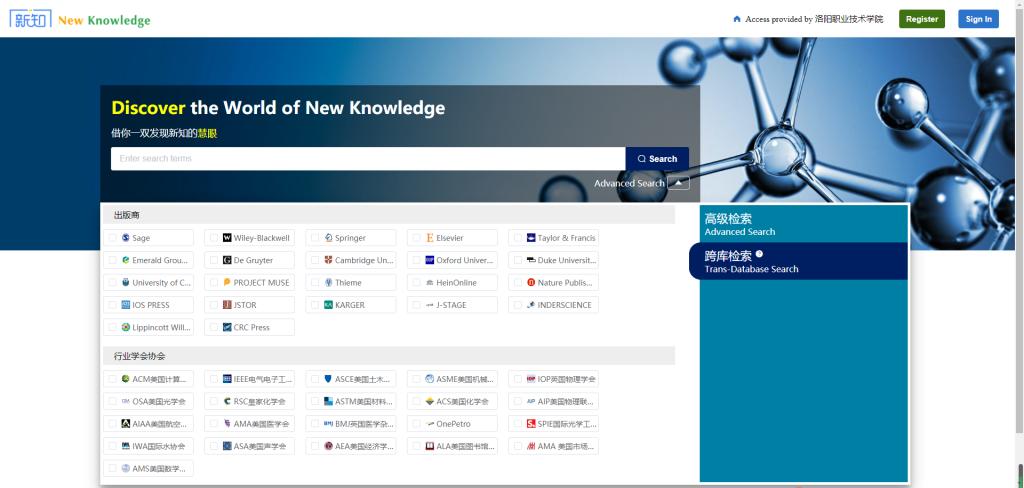Click the Nature Publishing red logo icon
Image resolution: width=1024 pixels, height=488 pixels.
click(x=531, y=283)
